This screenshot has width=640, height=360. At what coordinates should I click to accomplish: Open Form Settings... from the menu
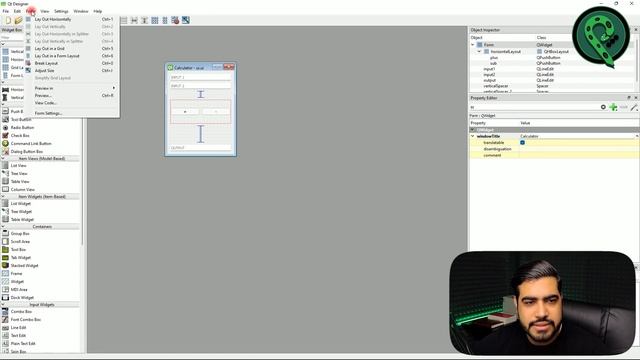click(72, 113)
